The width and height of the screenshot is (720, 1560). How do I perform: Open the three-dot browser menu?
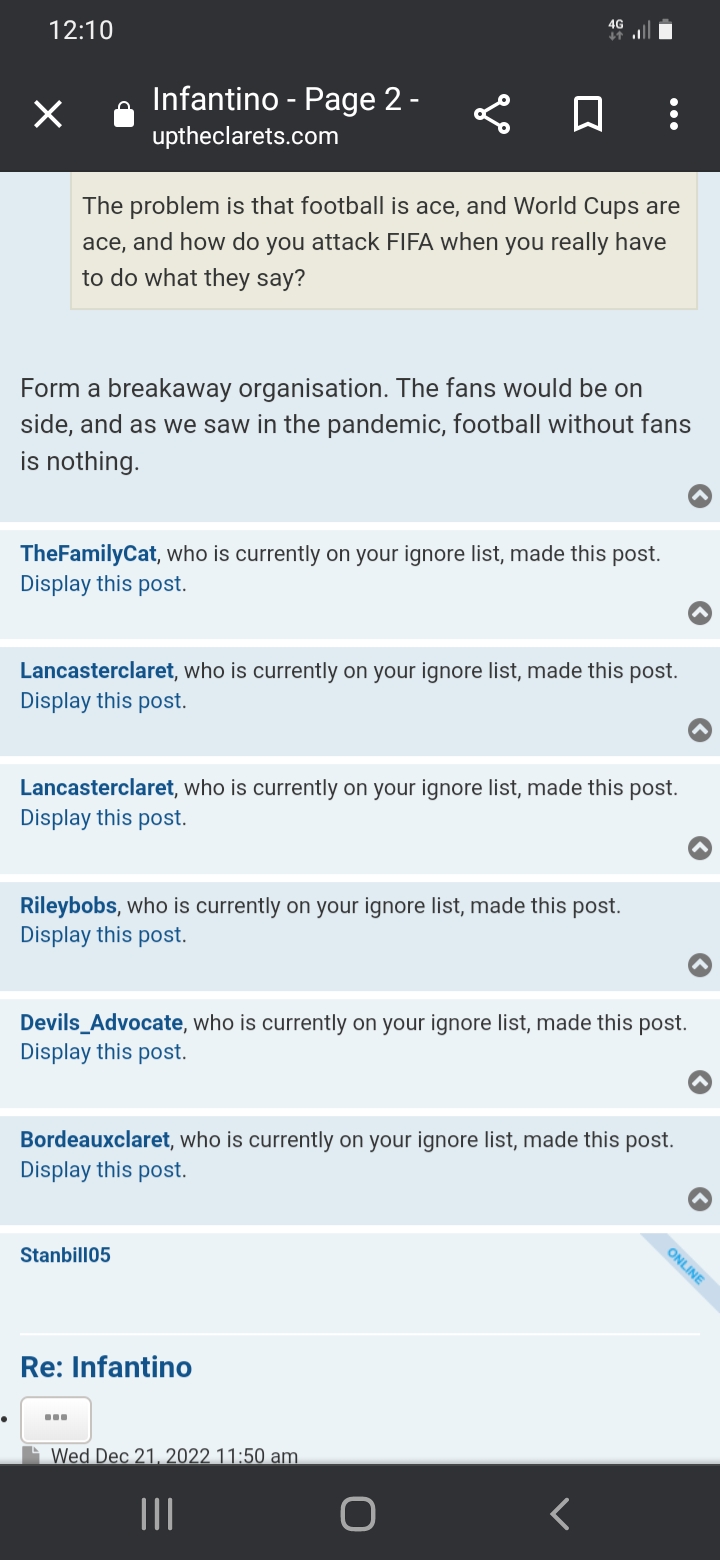click(673, 115)
